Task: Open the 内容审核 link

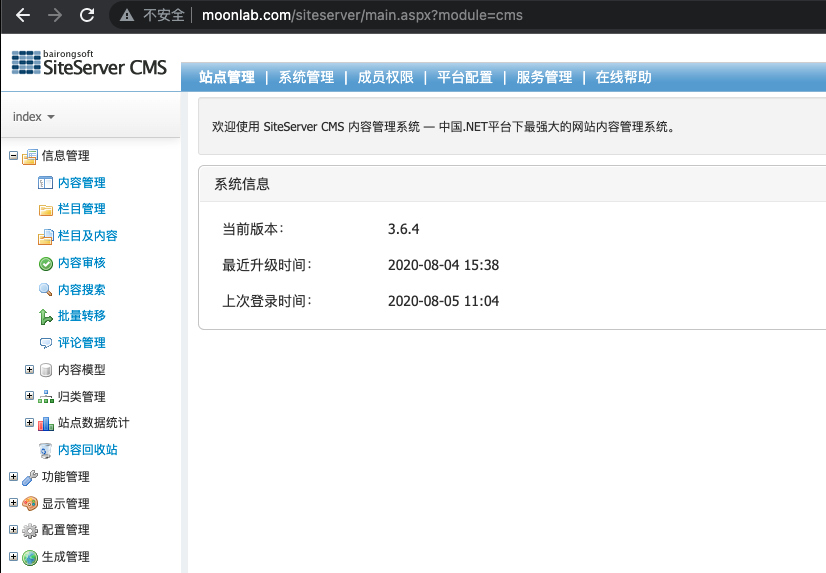Action: [x=82, y=263]
